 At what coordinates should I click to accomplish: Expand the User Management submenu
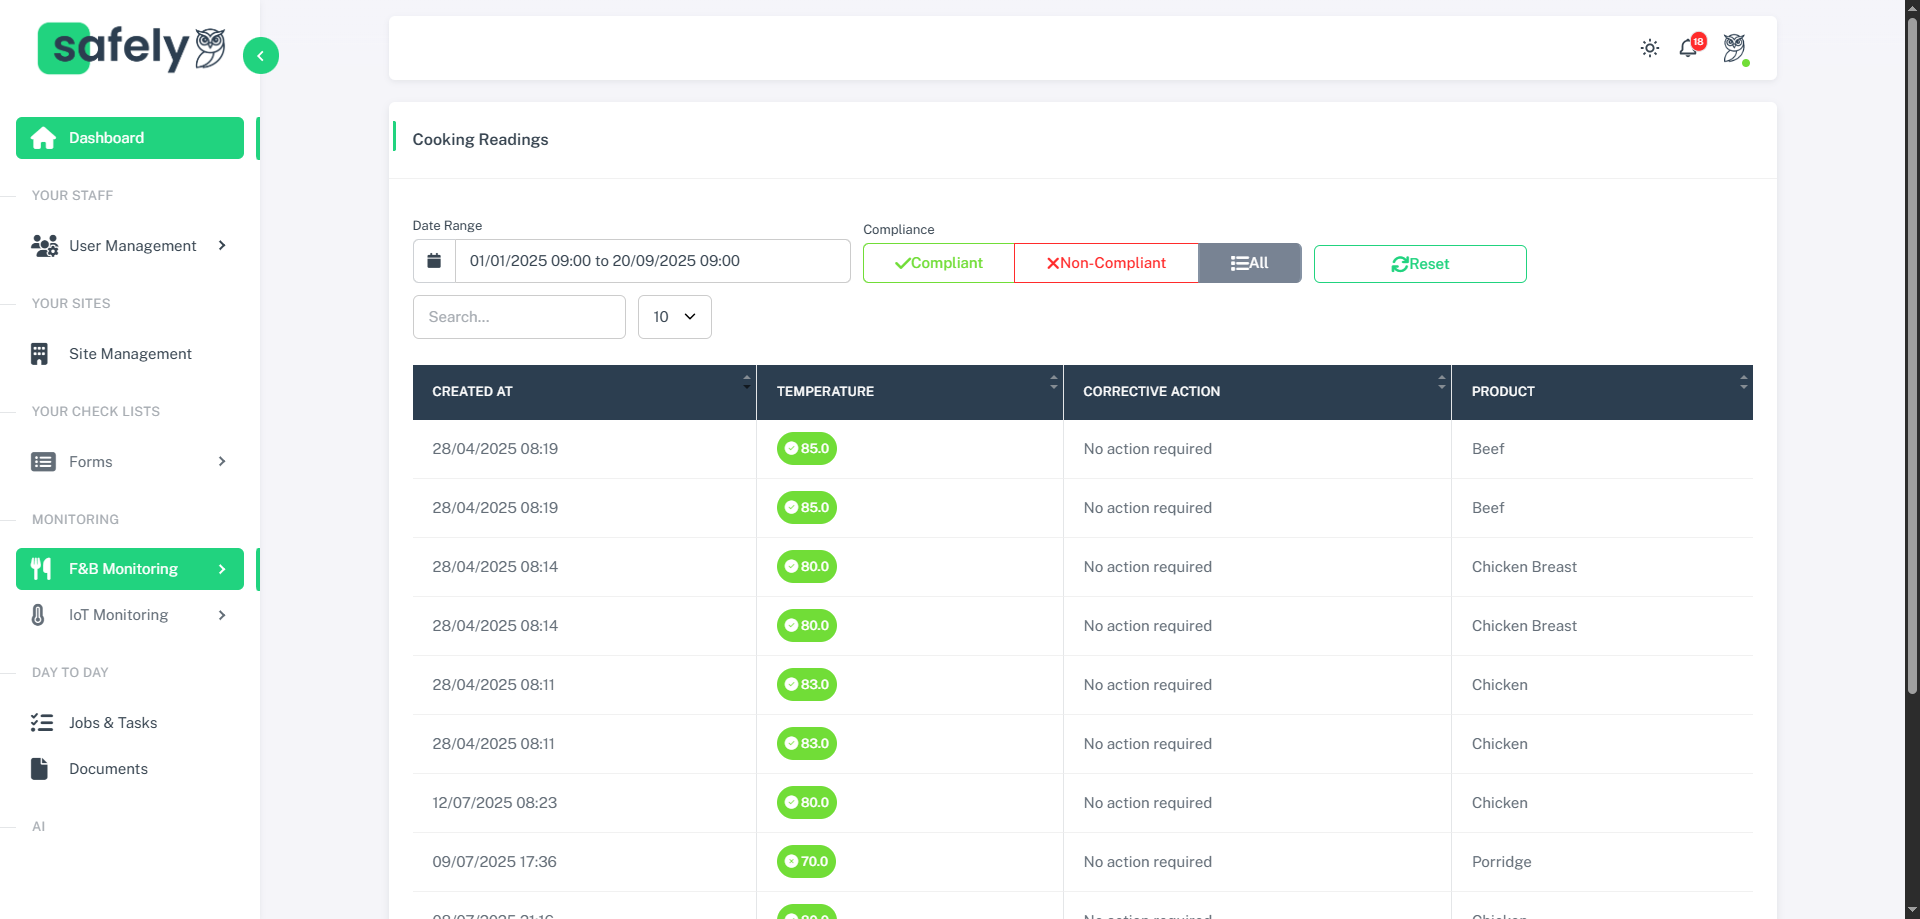[x=222, y=246]
